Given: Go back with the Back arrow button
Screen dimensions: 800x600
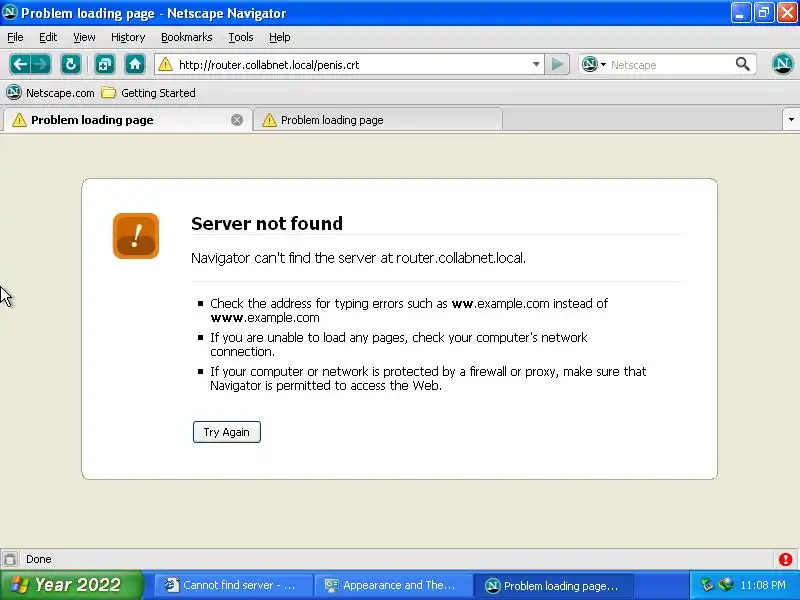Looking at the screenshot, I should coord(20,64).
